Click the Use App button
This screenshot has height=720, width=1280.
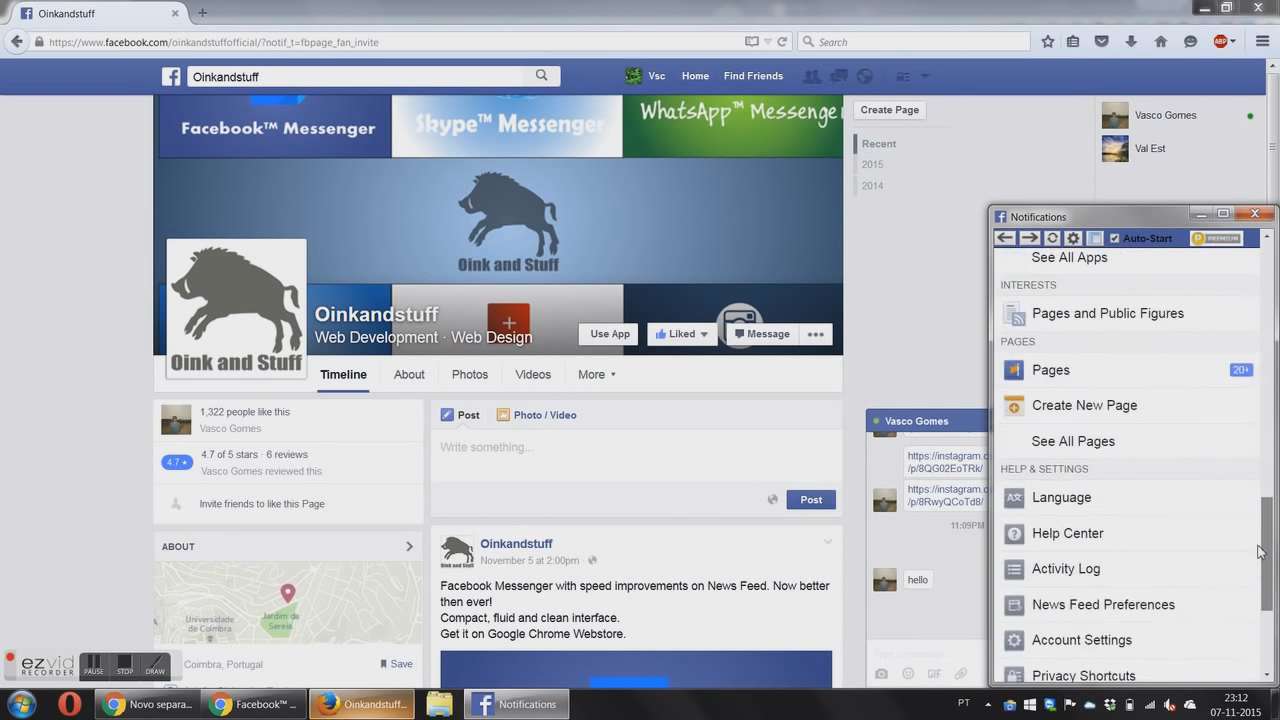pos(610,334)
